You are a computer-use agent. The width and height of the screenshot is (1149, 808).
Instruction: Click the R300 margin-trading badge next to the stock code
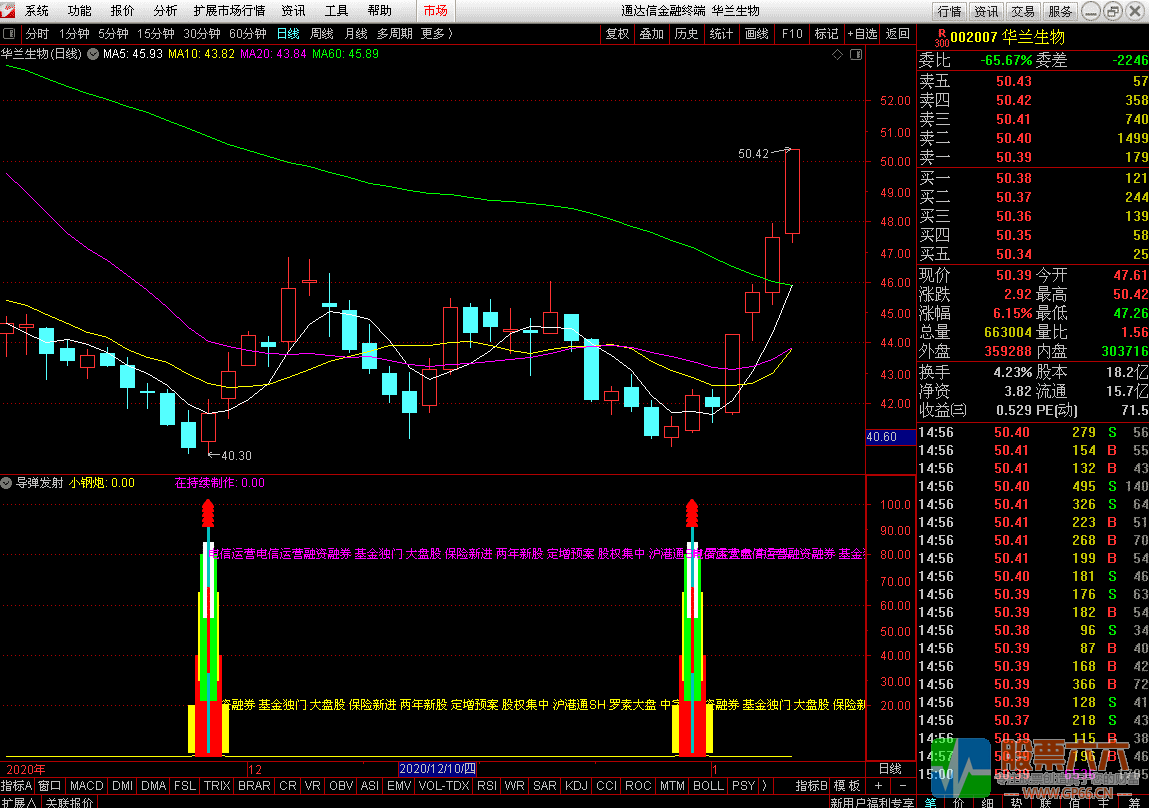[940, 38]
